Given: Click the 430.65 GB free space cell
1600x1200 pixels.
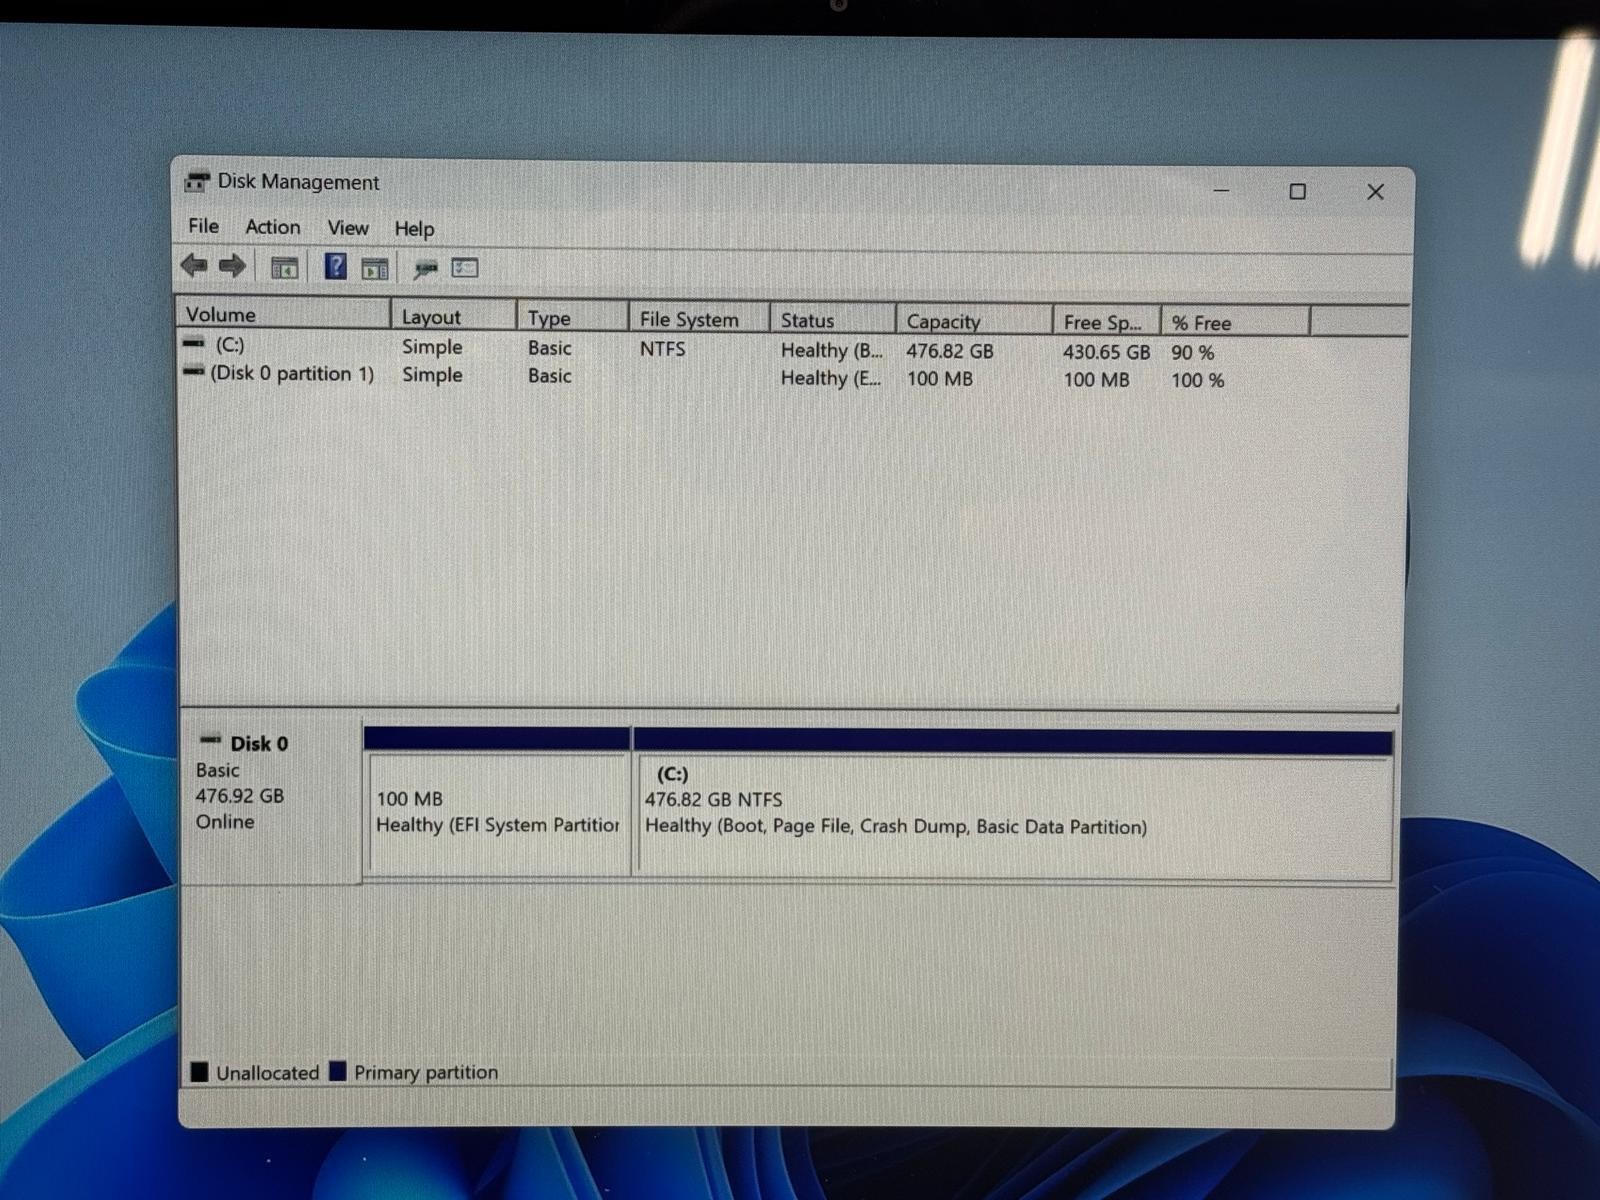Looking at the screenshot, I should click(1106, 352).
